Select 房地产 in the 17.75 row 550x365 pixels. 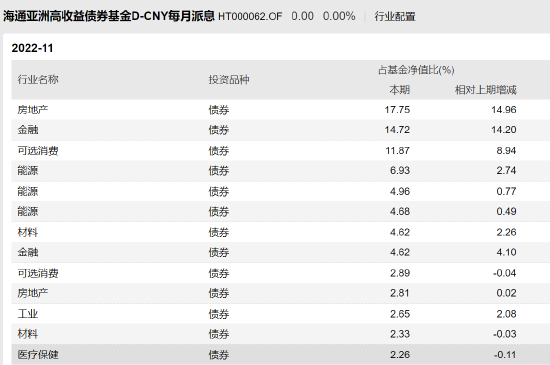33,110
